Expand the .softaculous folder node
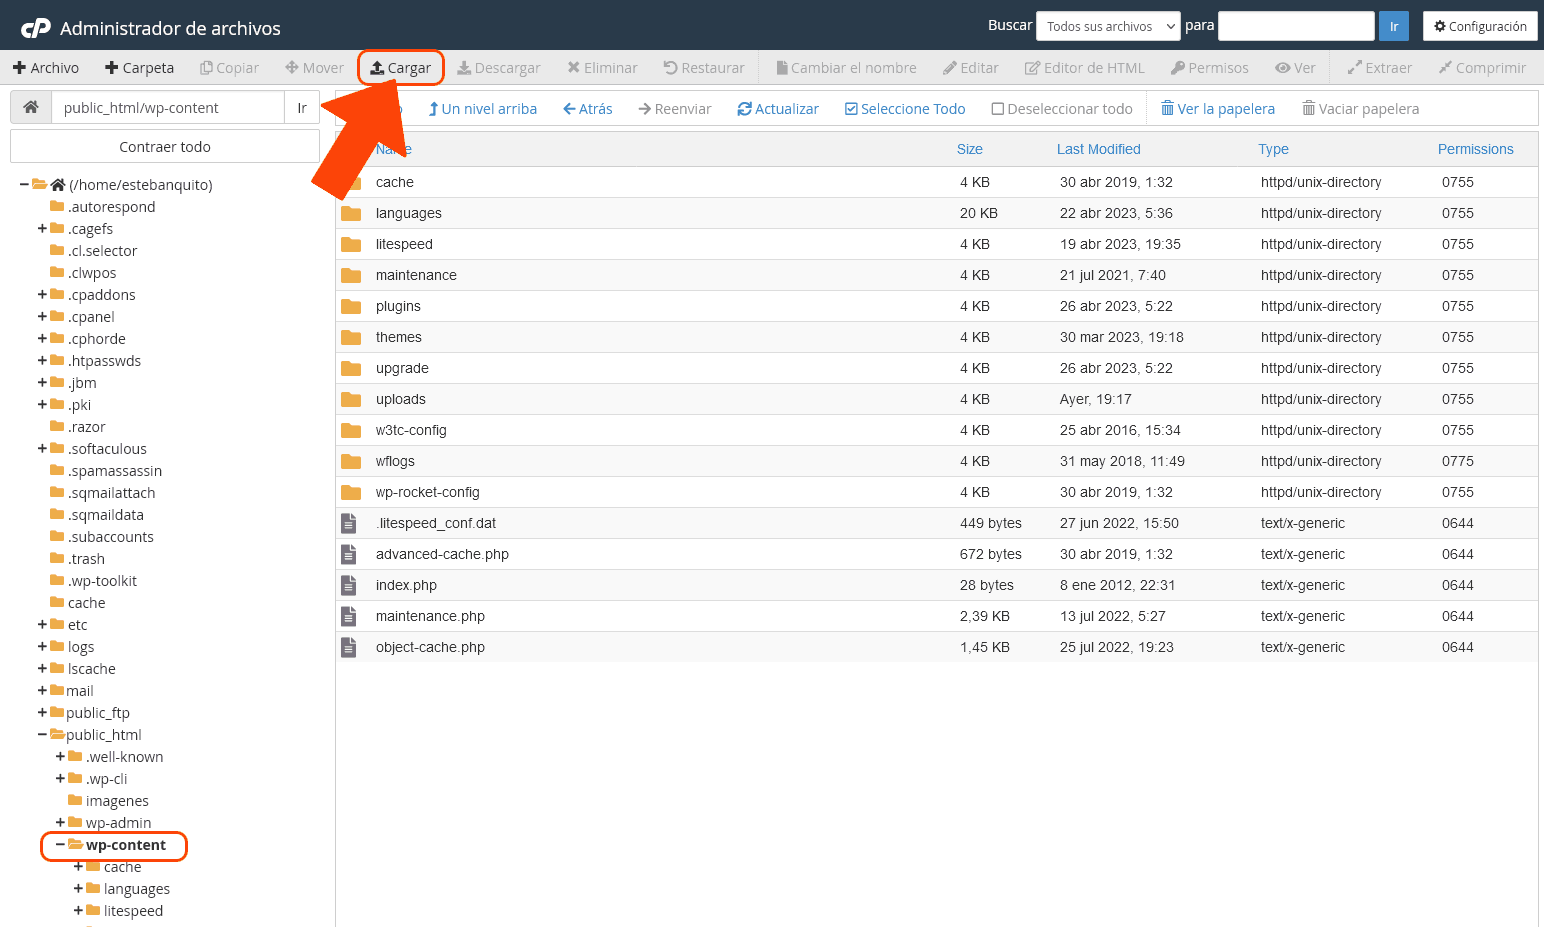The height and width of the screenshot is (927, 1544). click(42, 449)
